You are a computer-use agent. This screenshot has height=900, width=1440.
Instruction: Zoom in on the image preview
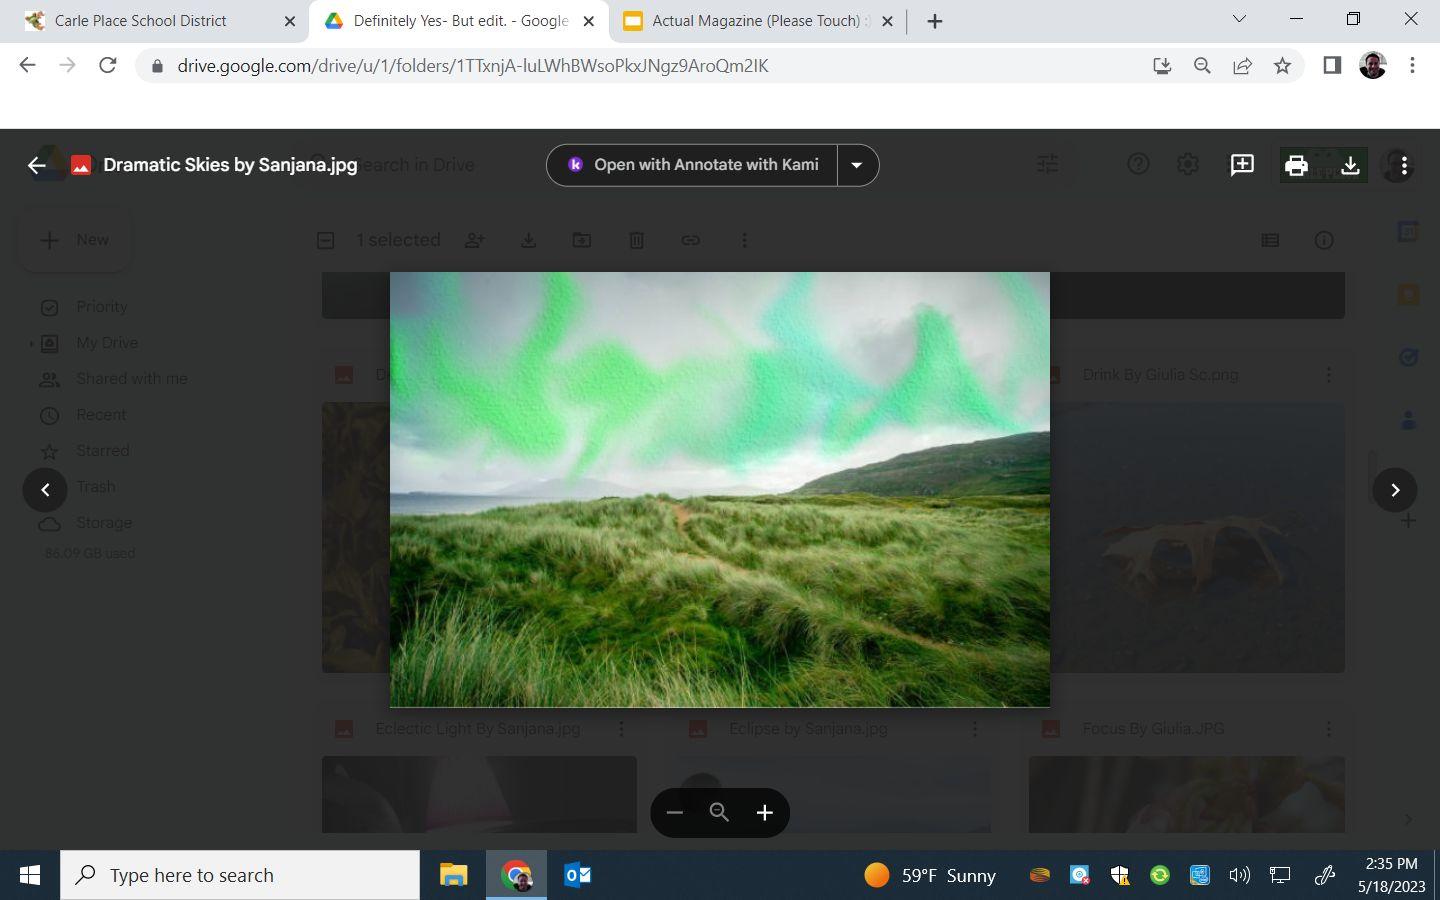pos(765,812)
